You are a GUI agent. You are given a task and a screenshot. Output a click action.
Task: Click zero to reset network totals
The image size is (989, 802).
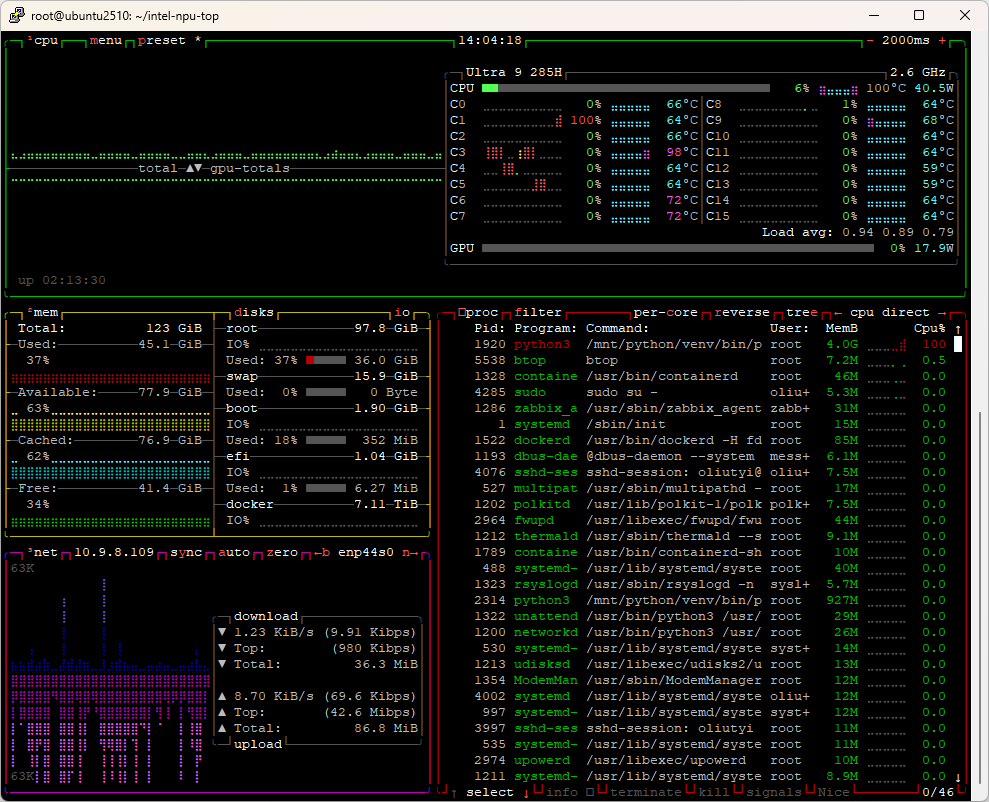[x=282, y=553]
